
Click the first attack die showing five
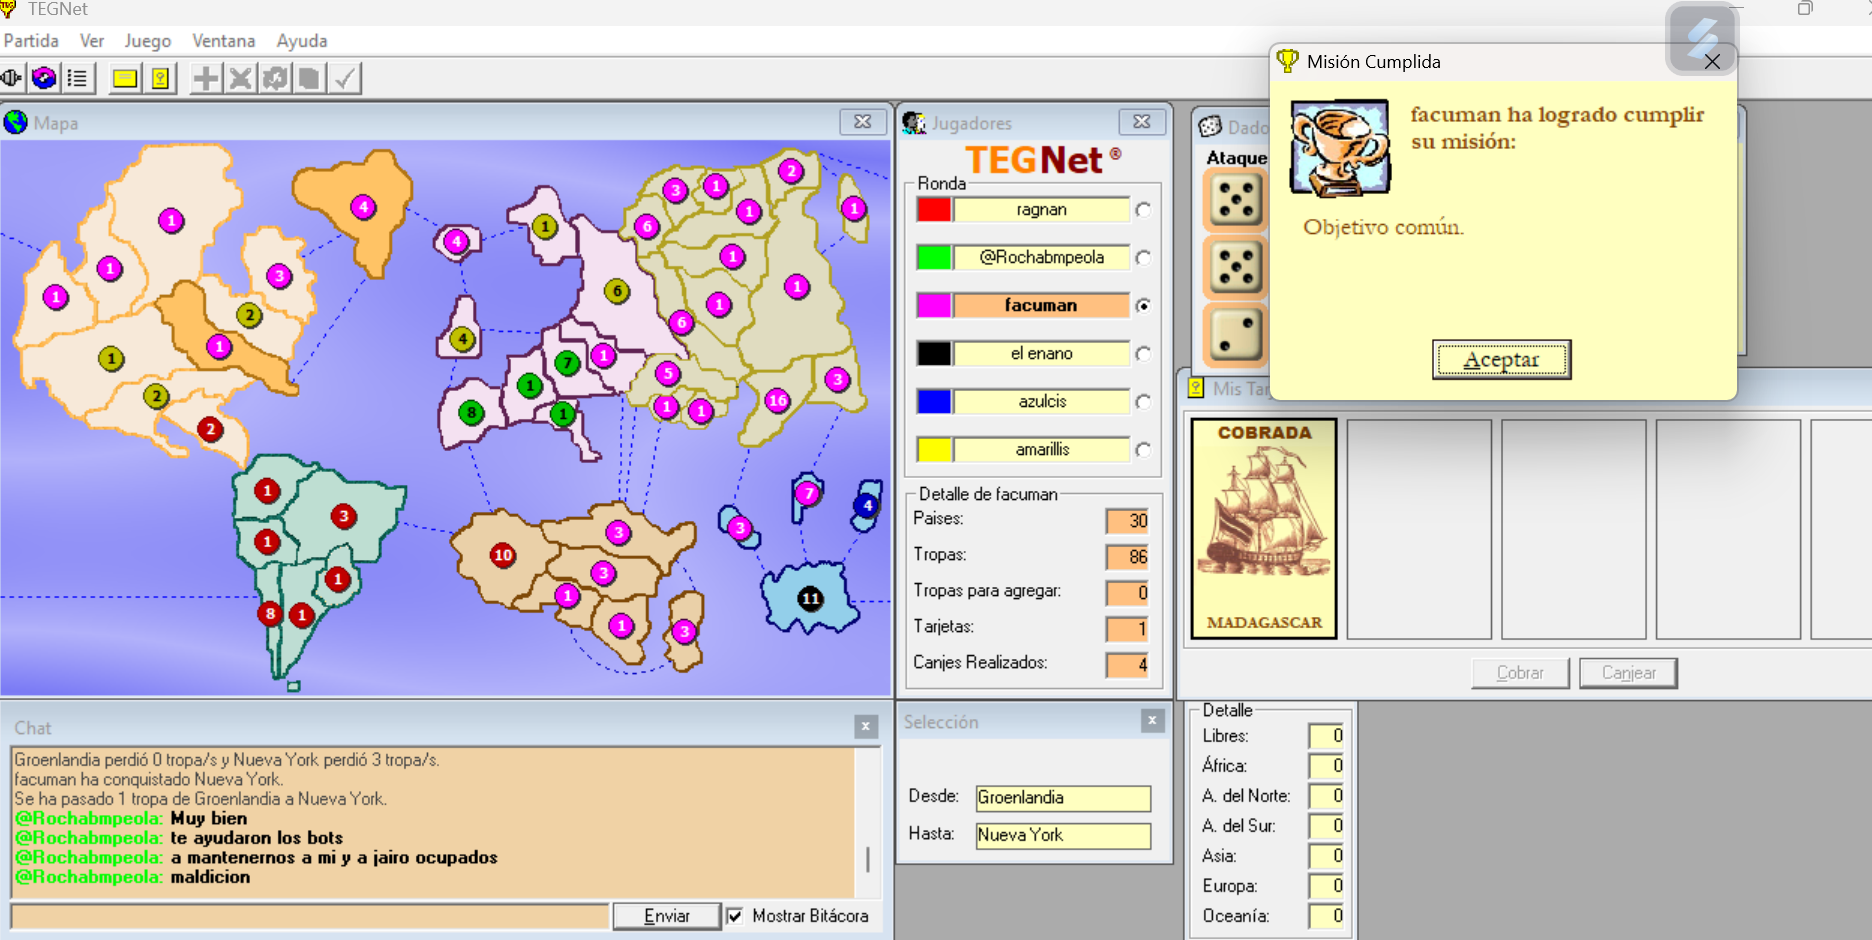(x=1236, y=200)
